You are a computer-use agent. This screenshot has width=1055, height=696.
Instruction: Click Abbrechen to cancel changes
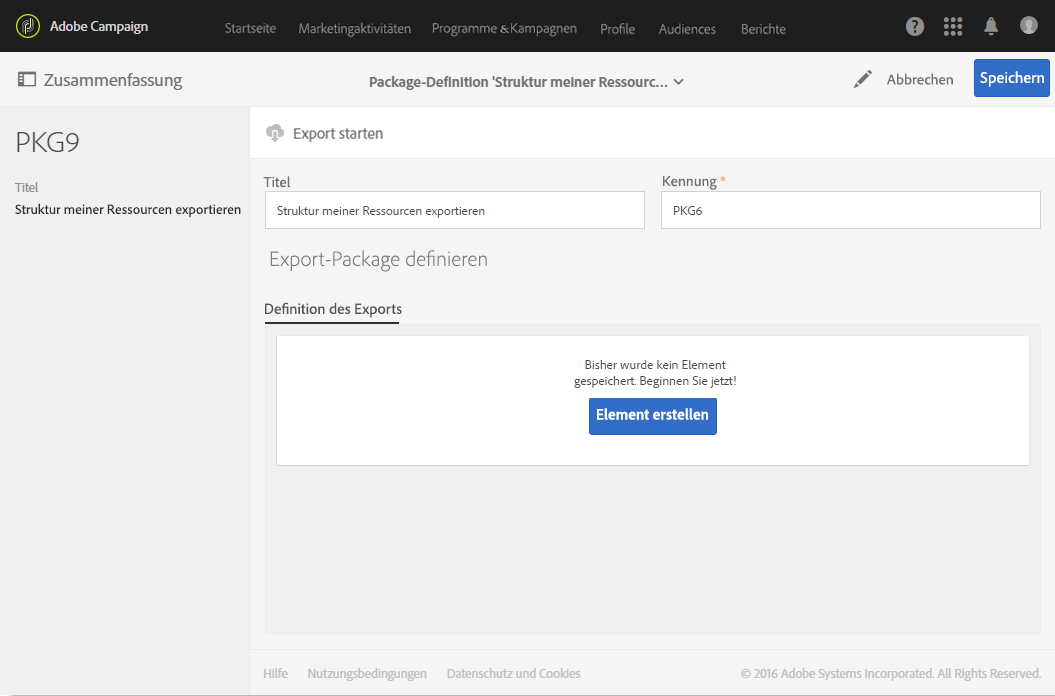[x=920, y=79]
